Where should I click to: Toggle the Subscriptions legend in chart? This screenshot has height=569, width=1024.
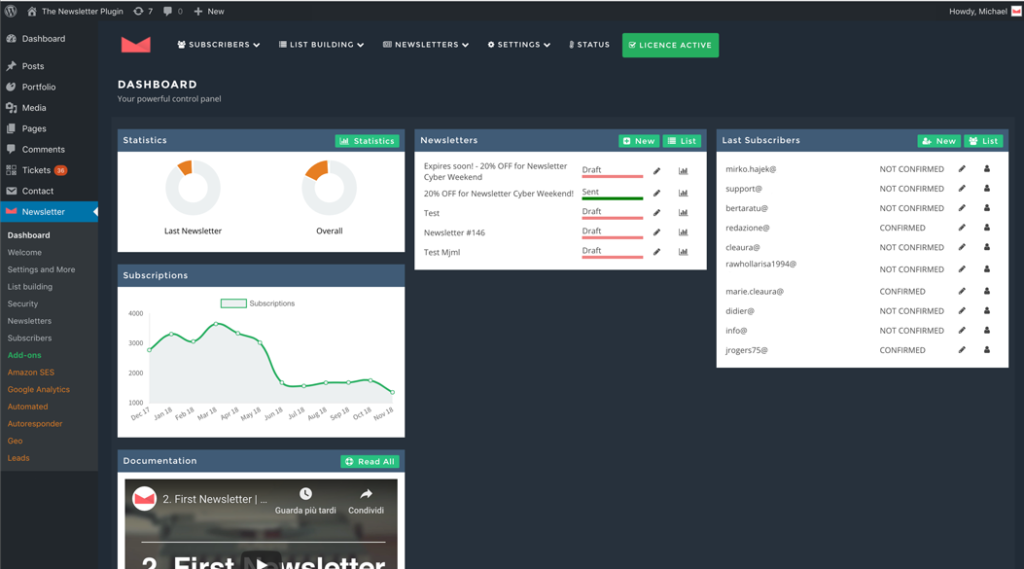[x=257, y=303]
